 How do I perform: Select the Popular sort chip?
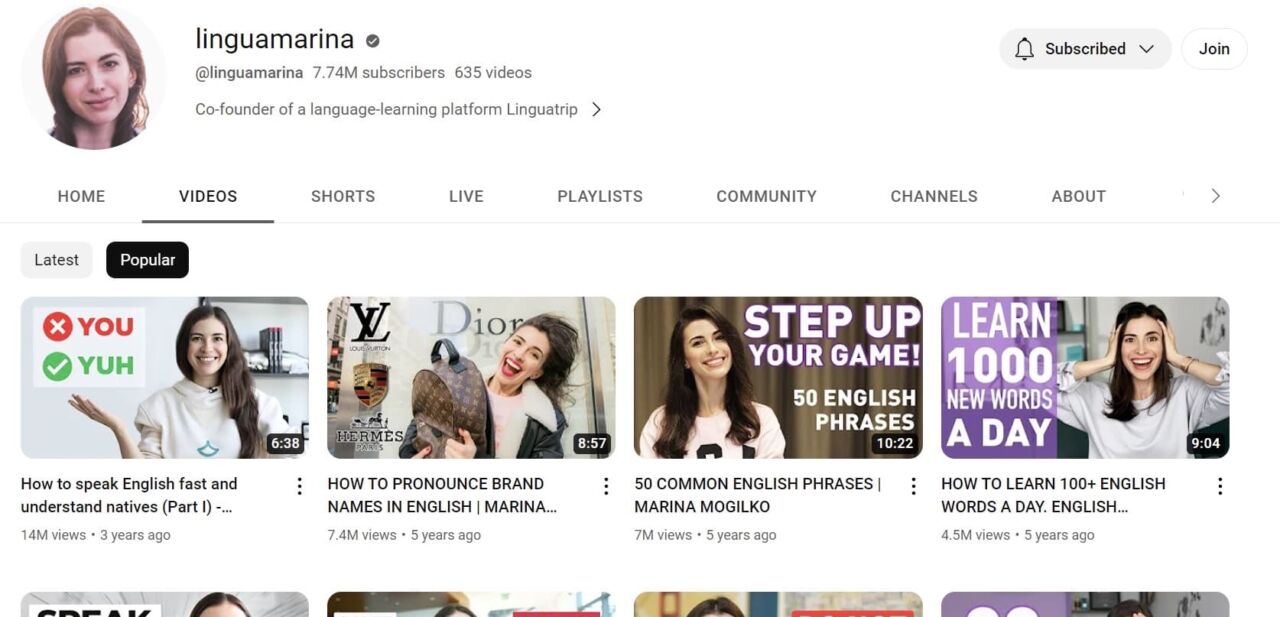[x=147, y=260]
